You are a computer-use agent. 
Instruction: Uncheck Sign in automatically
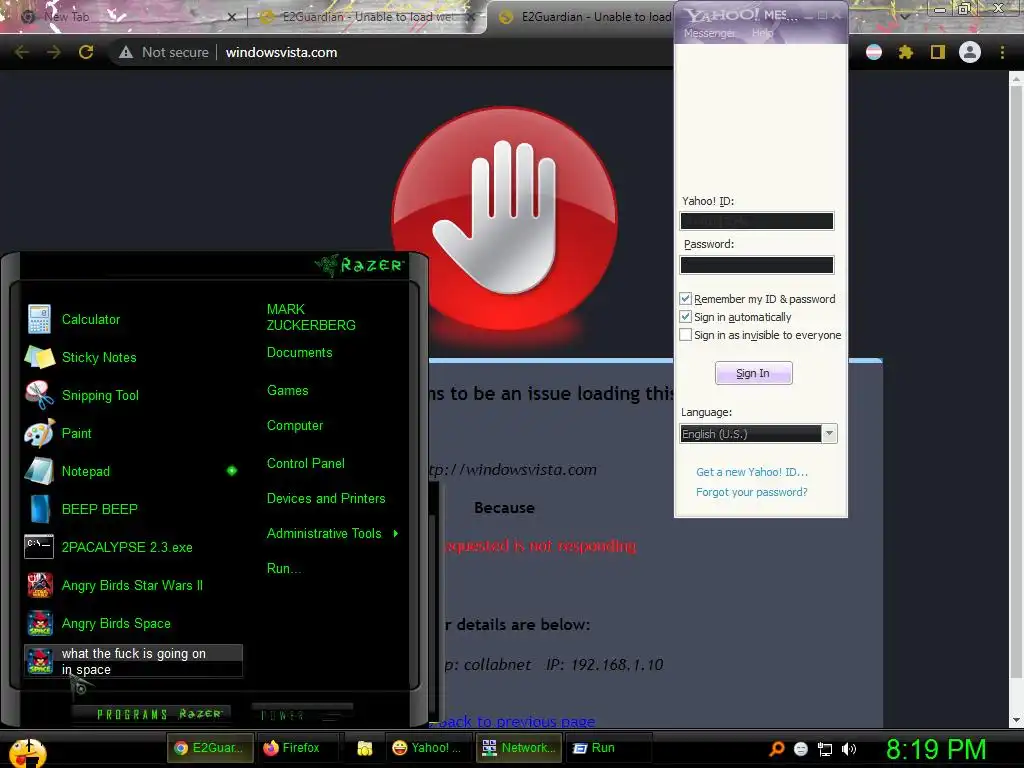click(686, 317)
